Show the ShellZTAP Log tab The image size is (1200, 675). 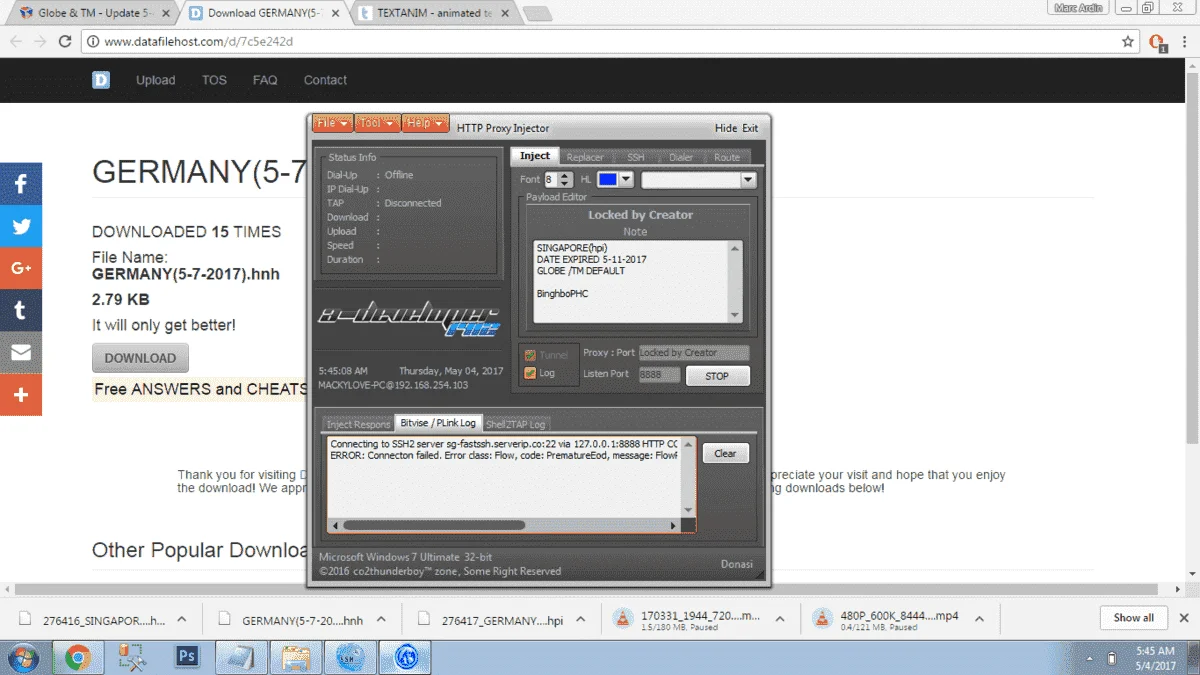516,424
